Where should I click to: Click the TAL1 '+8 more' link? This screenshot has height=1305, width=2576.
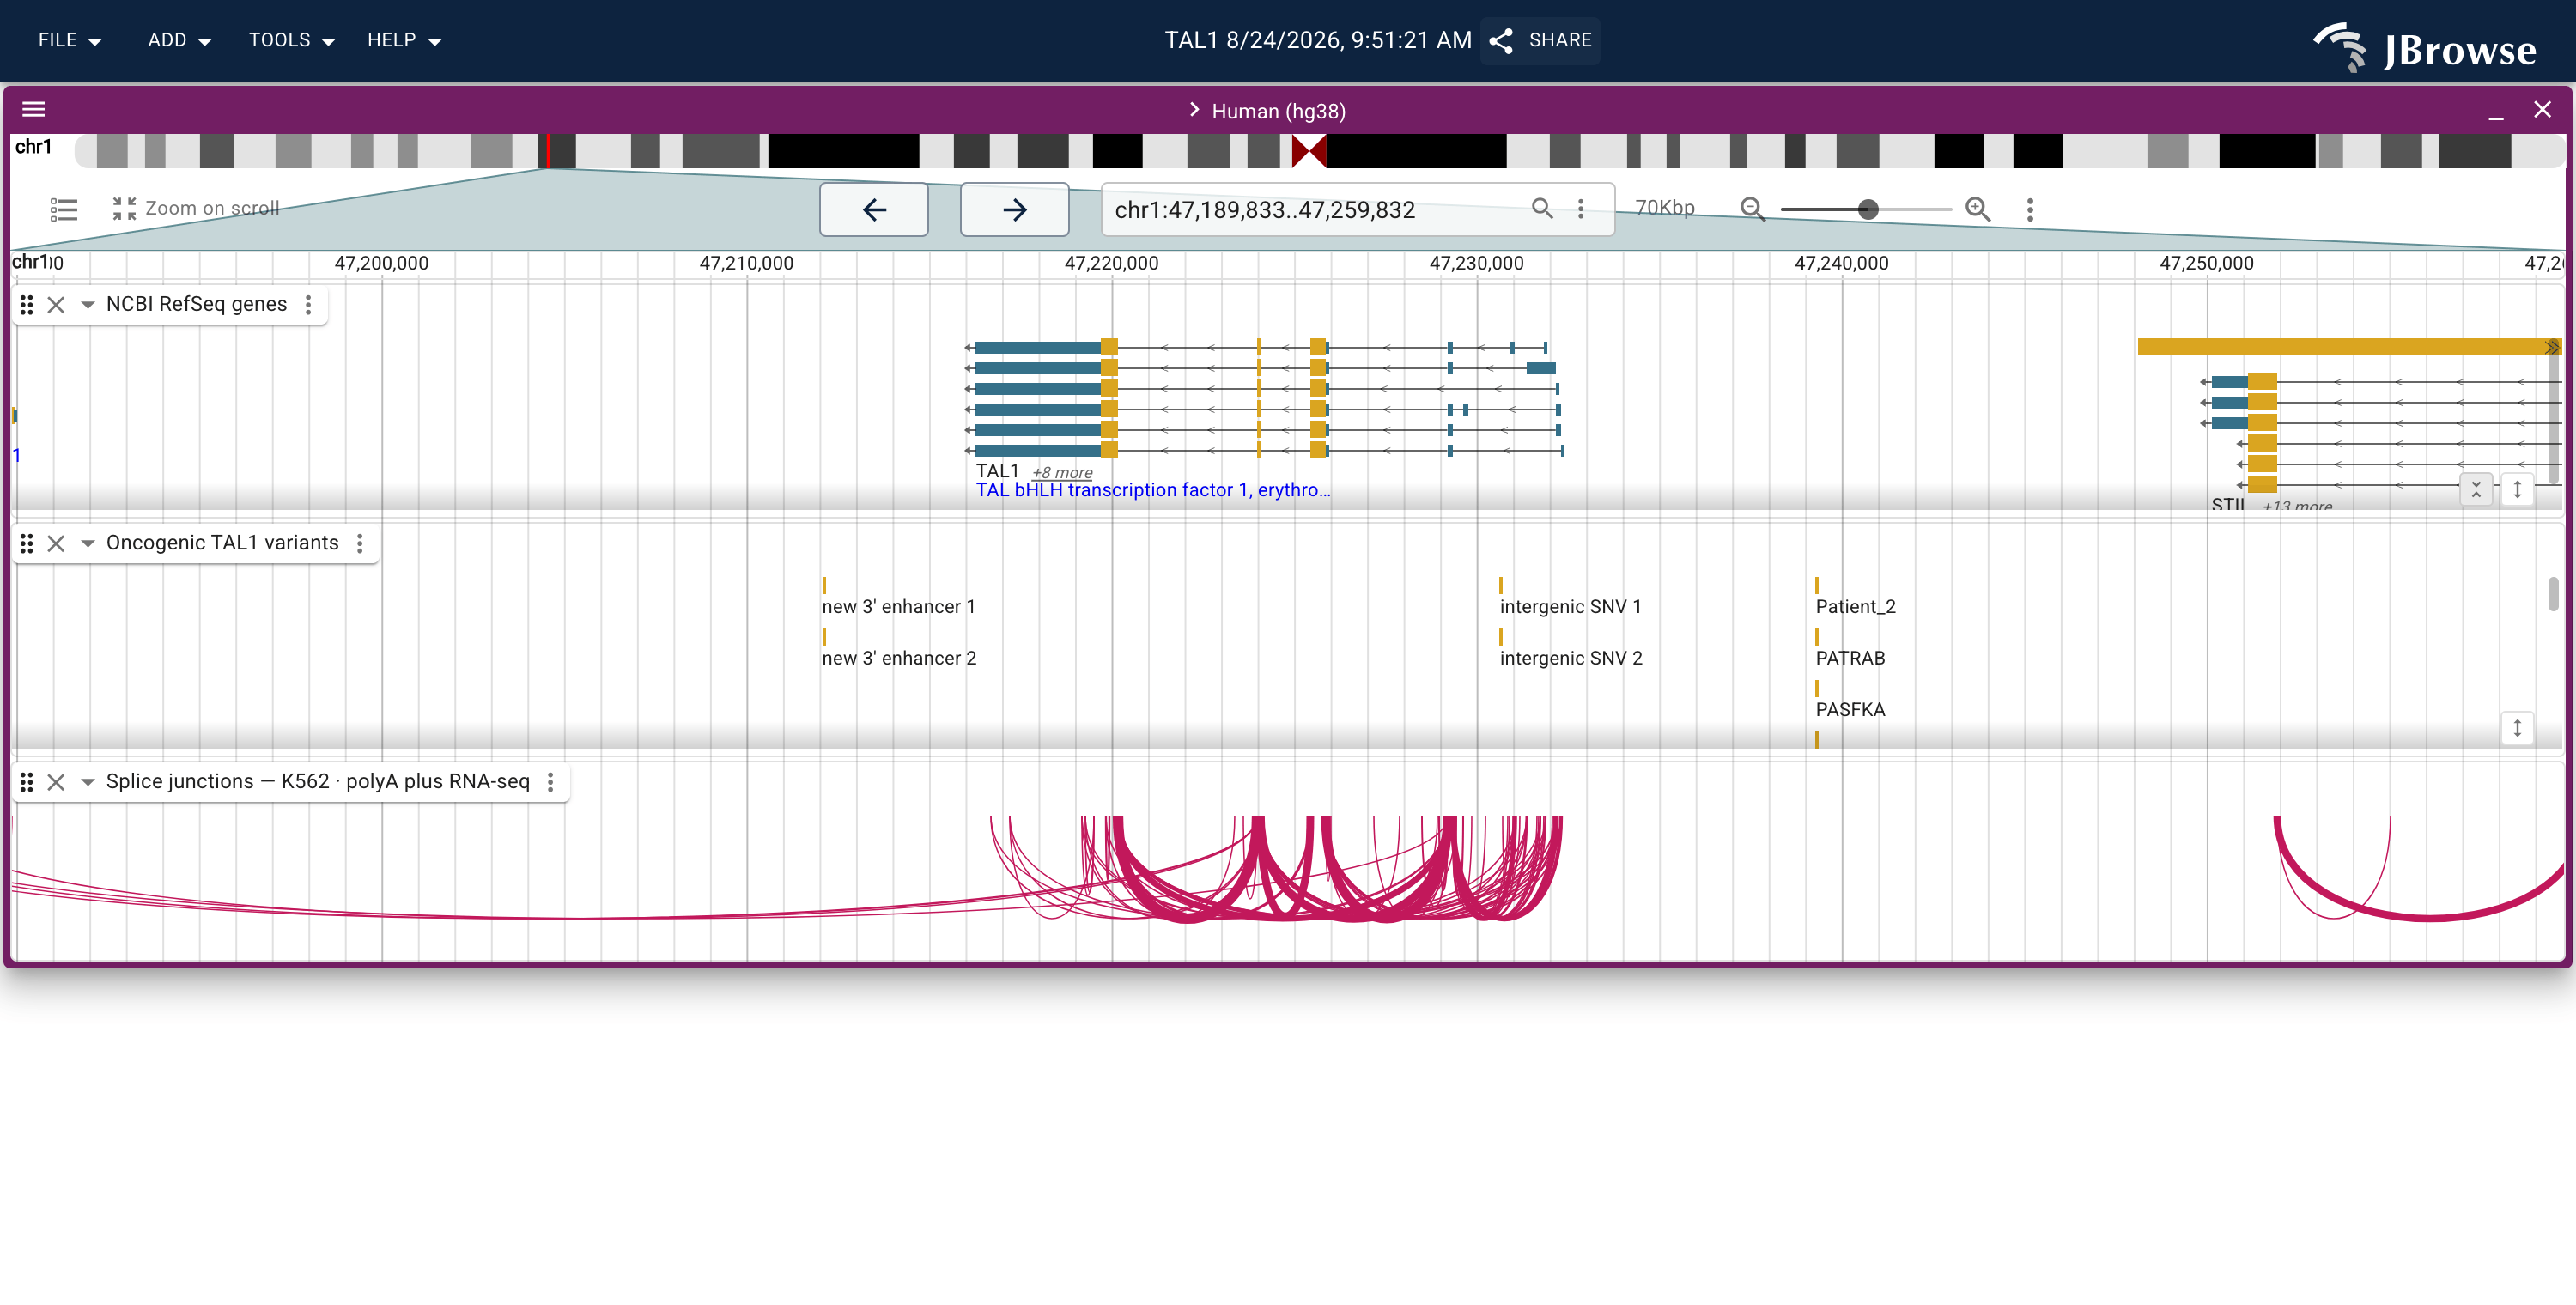click(1062, 472)
